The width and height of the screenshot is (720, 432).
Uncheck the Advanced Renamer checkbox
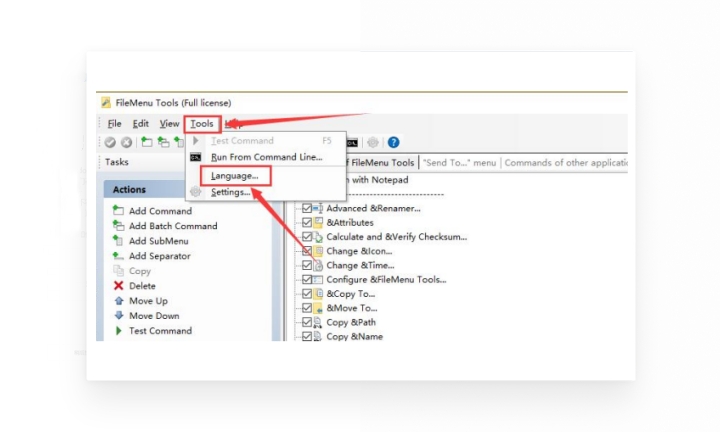pyautogui.click(x=307, y=208)
